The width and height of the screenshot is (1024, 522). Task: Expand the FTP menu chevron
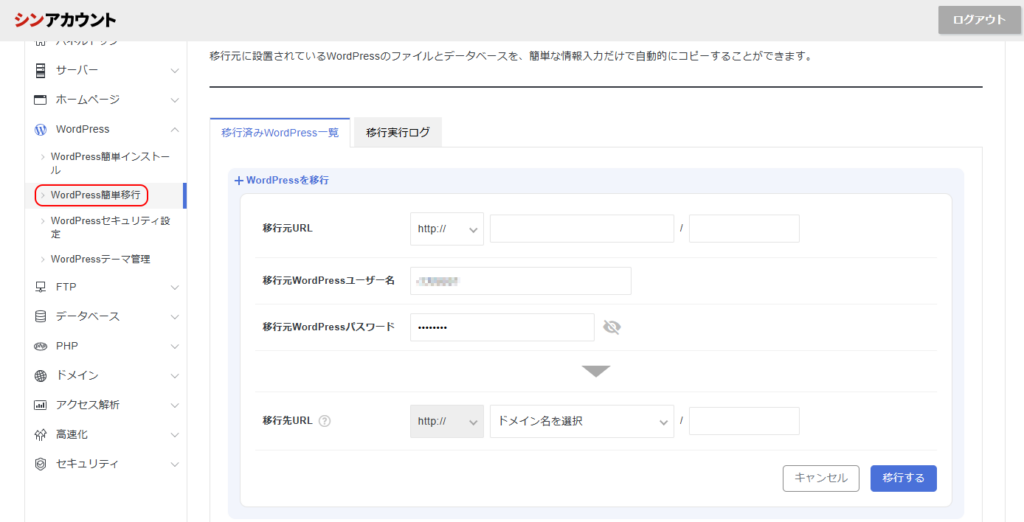(174, 287)
